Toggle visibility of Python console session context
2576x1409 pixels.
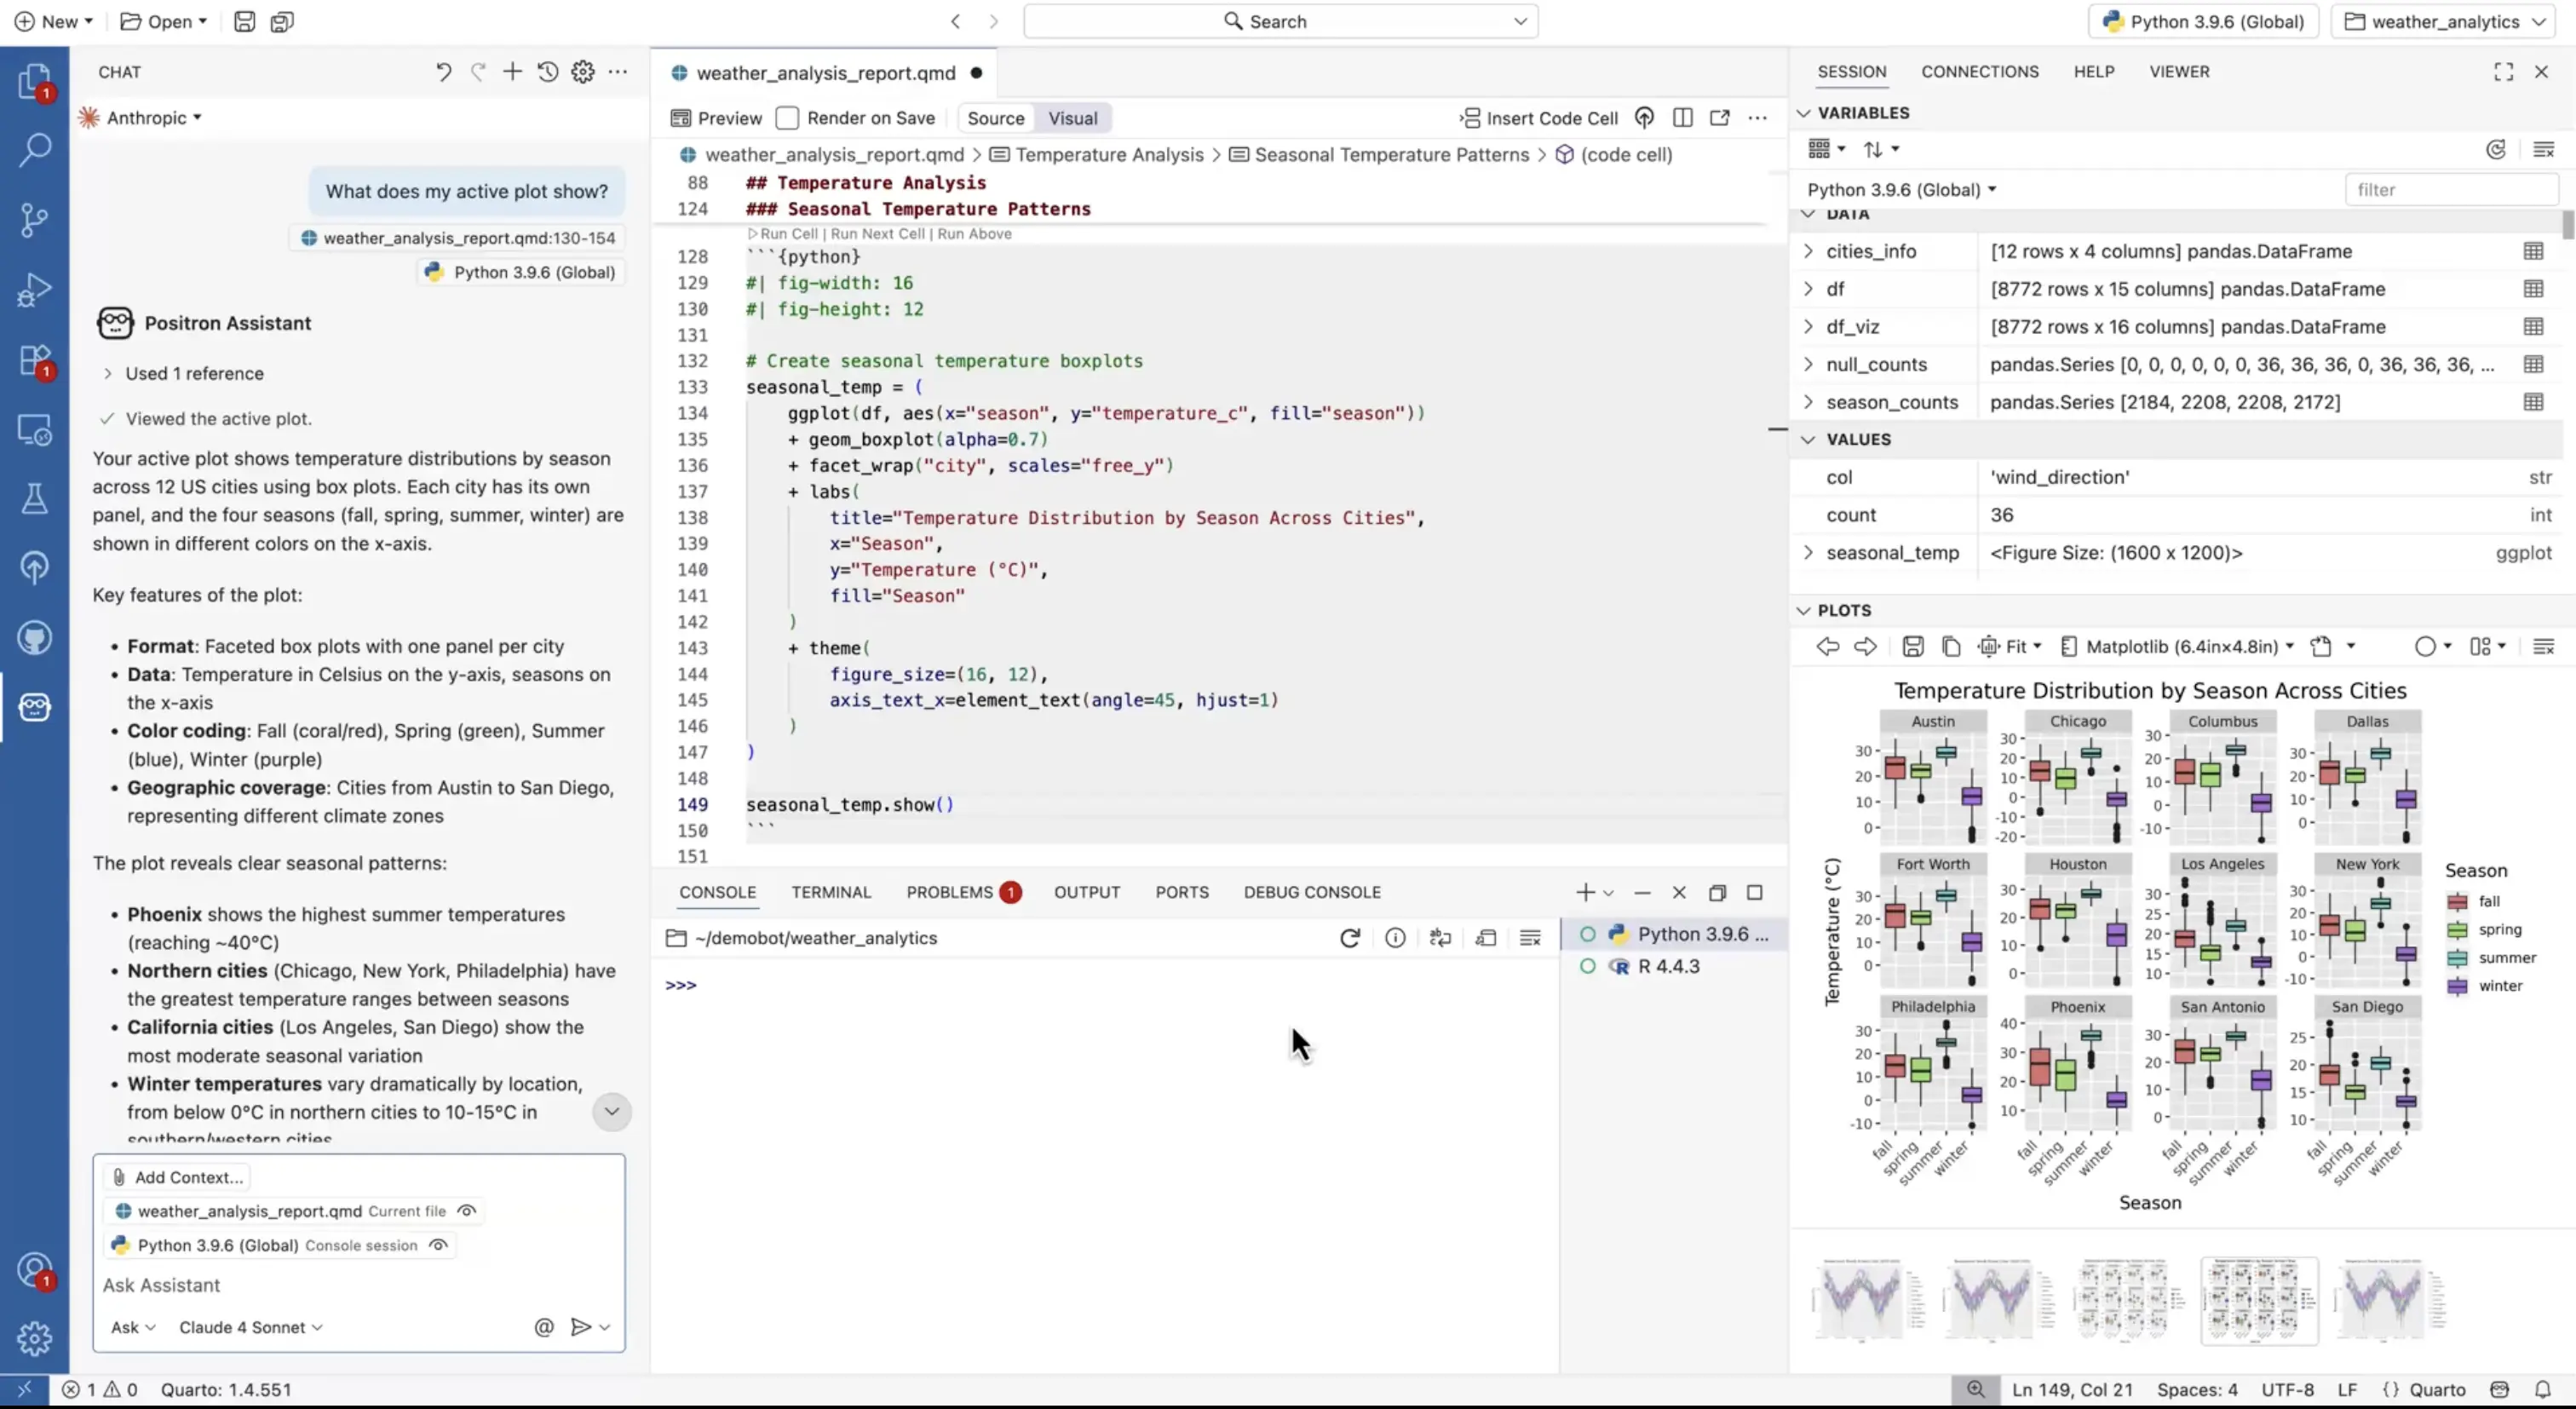(438, 1245)
